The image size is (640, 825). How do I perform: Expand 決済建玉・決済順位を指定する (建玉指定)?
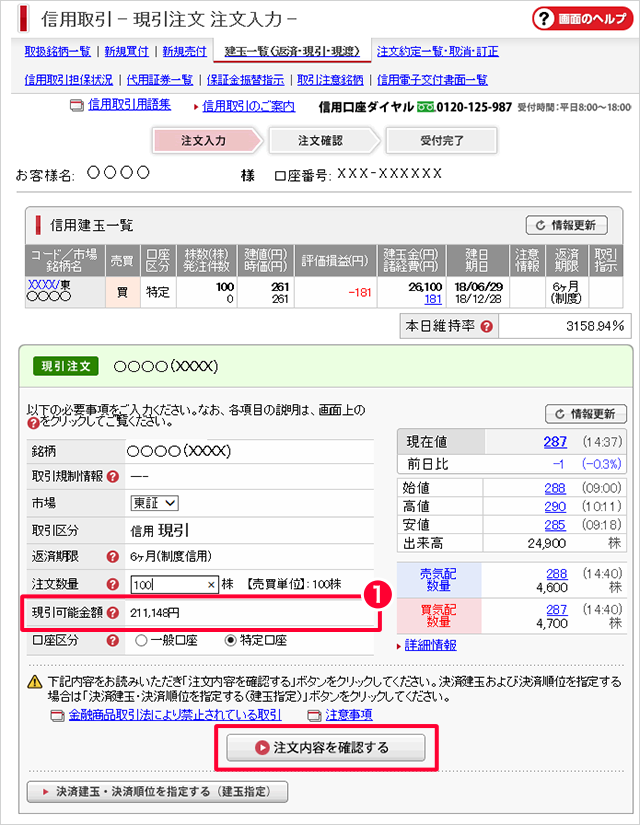click(x=157, y=792)
